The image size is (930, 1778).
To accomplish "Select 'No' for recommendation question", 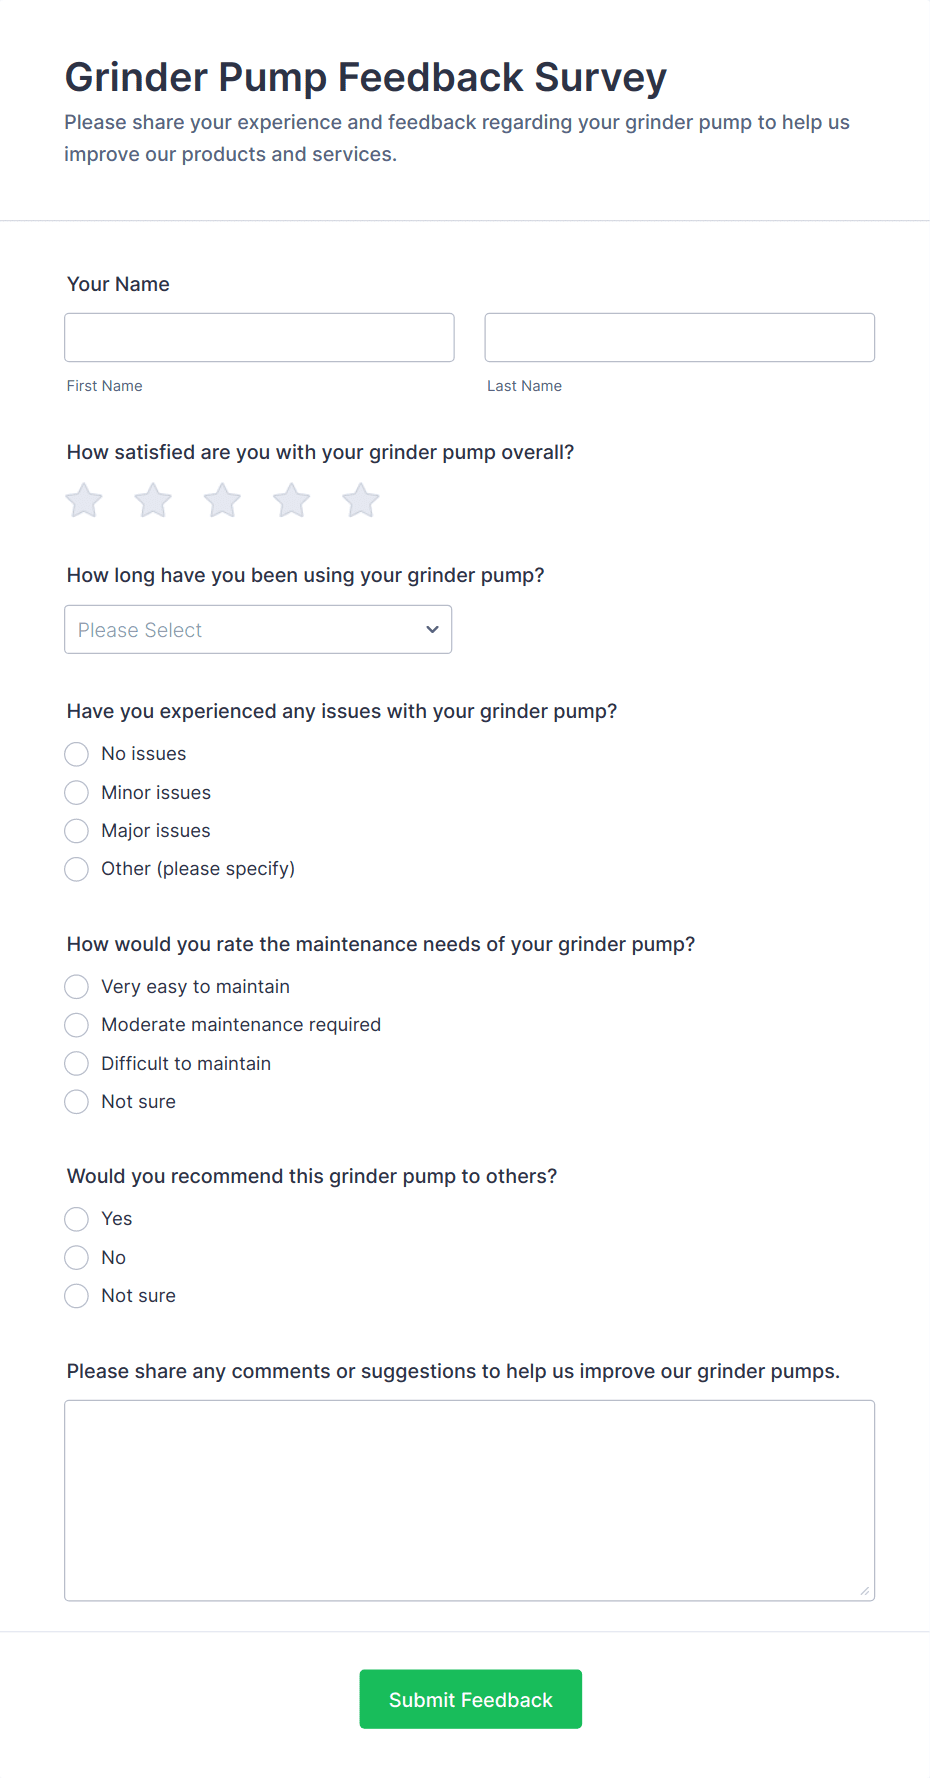I will click(77, 1258).
